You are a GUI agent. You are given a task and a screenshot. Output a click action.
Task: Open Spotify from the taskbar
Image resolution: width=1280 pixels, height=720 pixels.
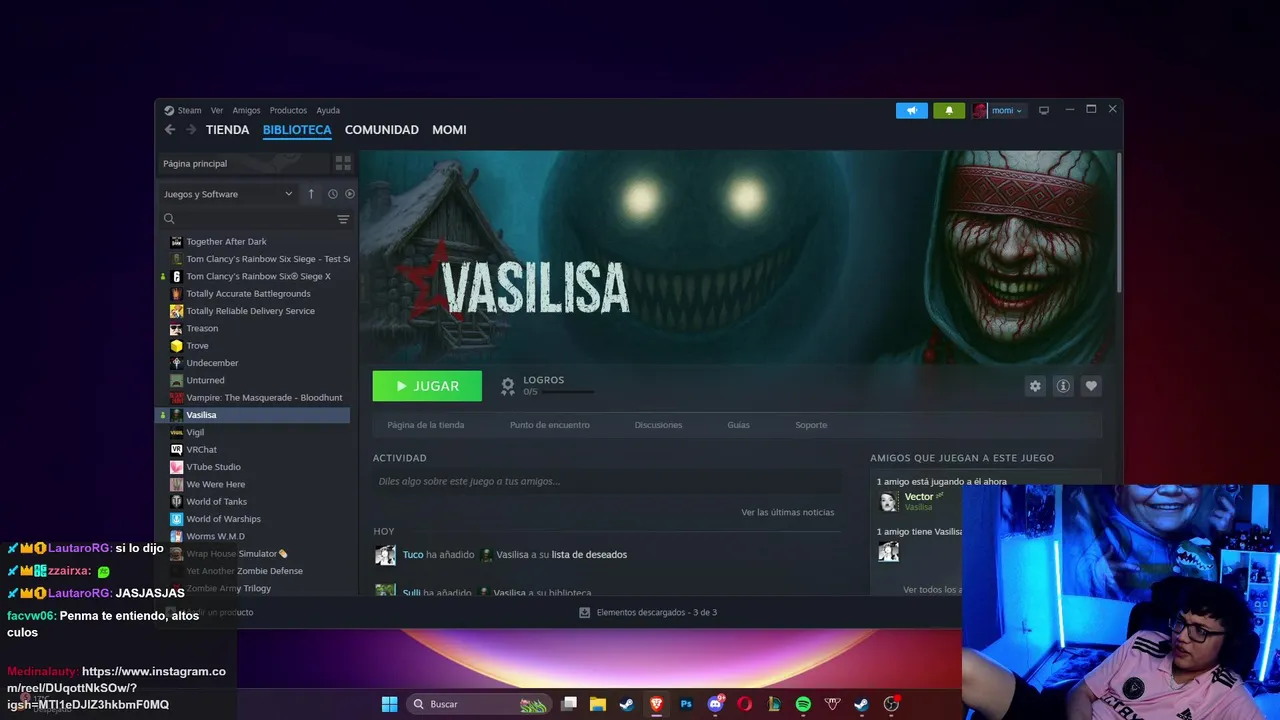coord(803,704)
